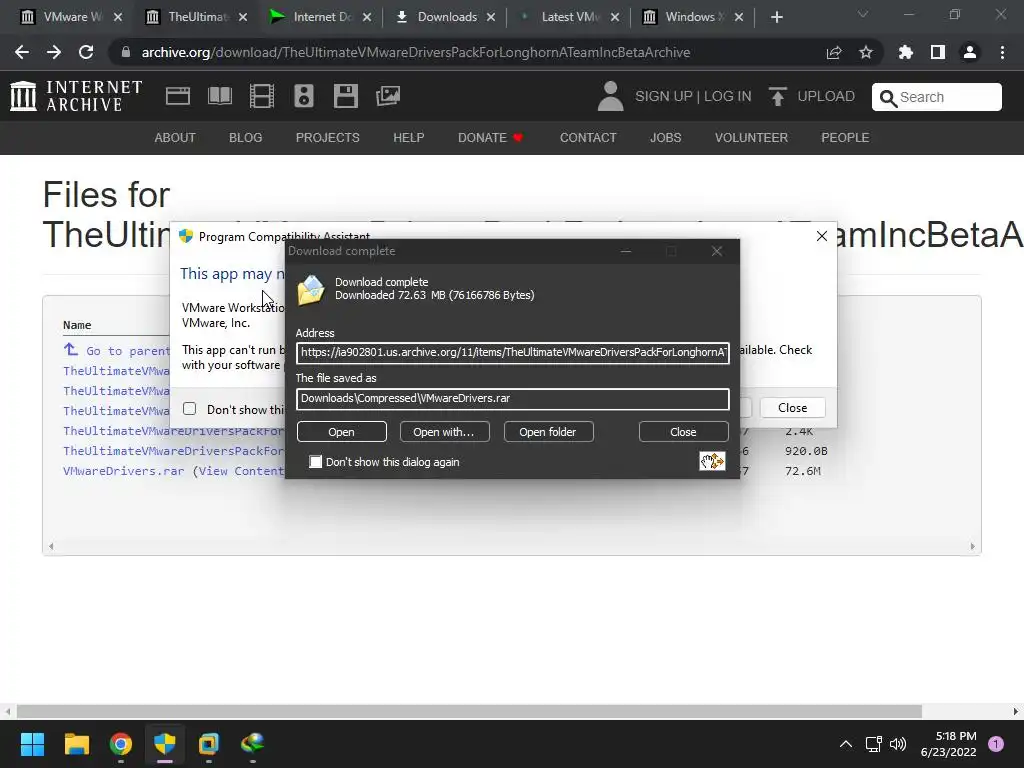The width and height of the screenshot is (1024, 768).
Task: Open the CONTACT navigation link
Action: (x=588, y=138)
